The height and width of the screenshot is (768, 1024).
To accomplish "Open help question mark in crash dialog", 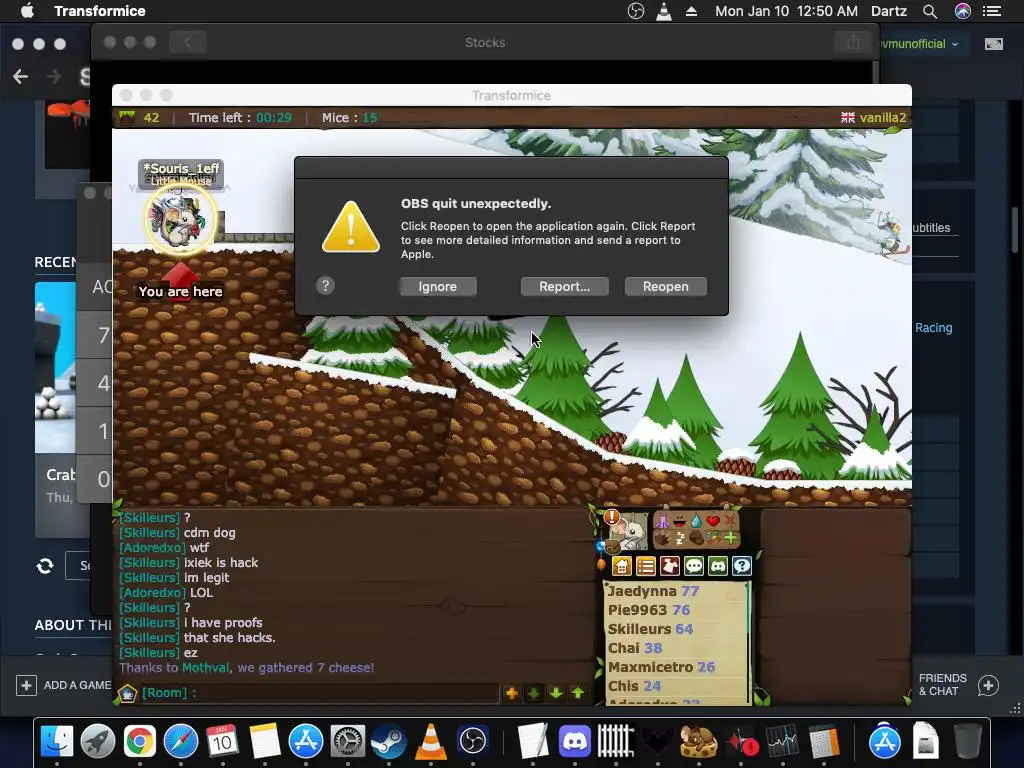I will click(325, 285).
